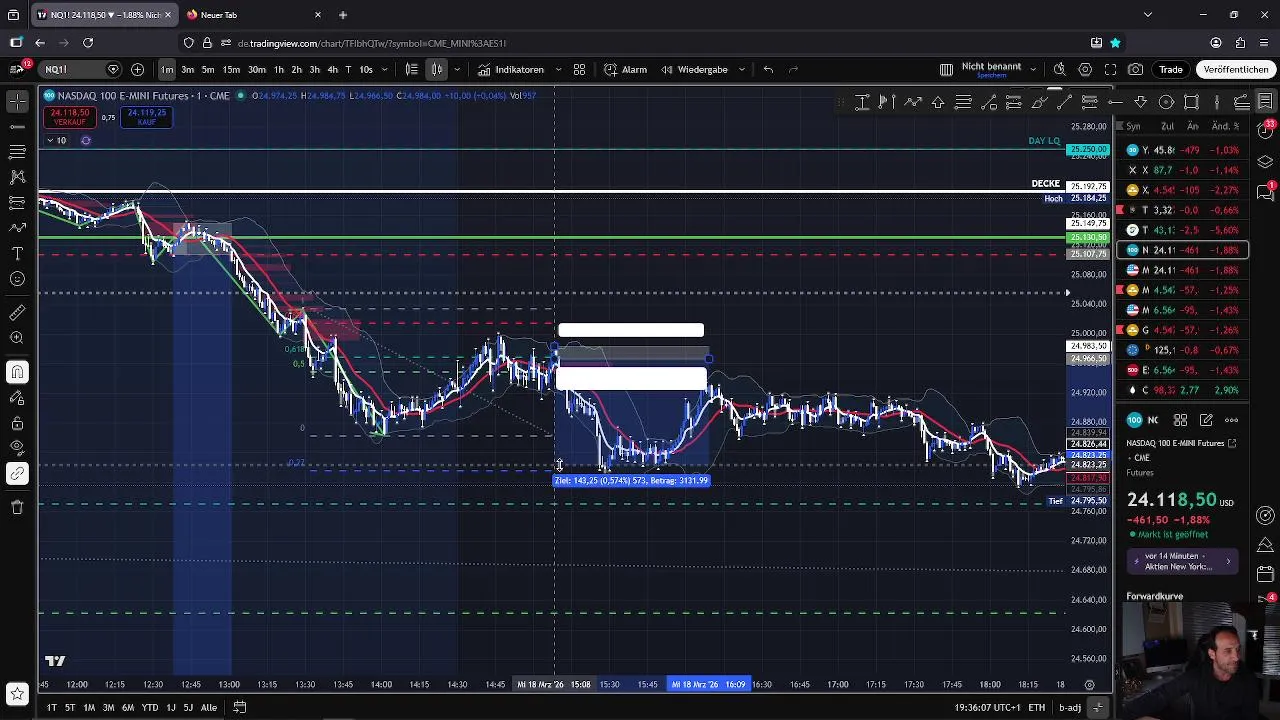Take a chart snapshot with camera icon
Viewport: 1280px width, 720px height.
tap(1136, 69)
